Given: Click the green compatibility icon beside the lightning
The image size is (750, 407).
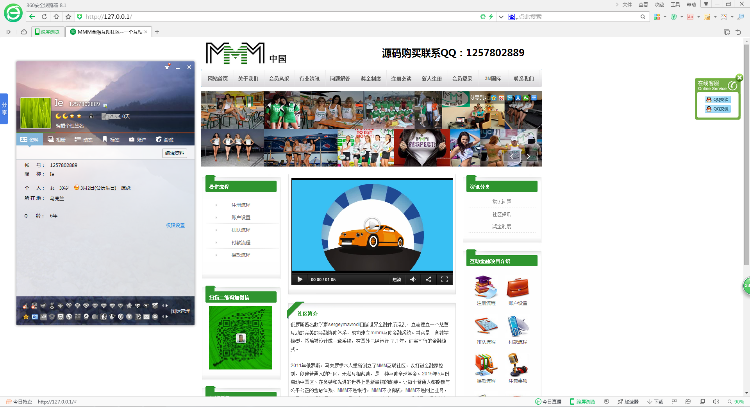Looking at the screenshot, I should pos(483,16).
